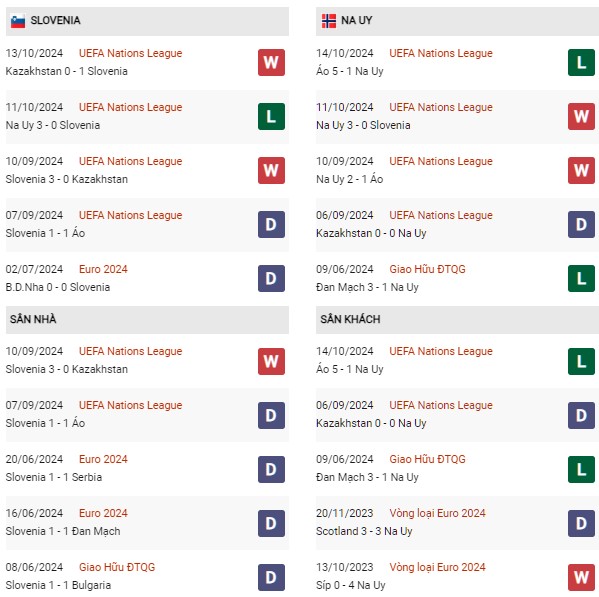This screenshot has height=597, width=599.
Task: Click the Slovenia flag icon
Action: pos(18,21)
